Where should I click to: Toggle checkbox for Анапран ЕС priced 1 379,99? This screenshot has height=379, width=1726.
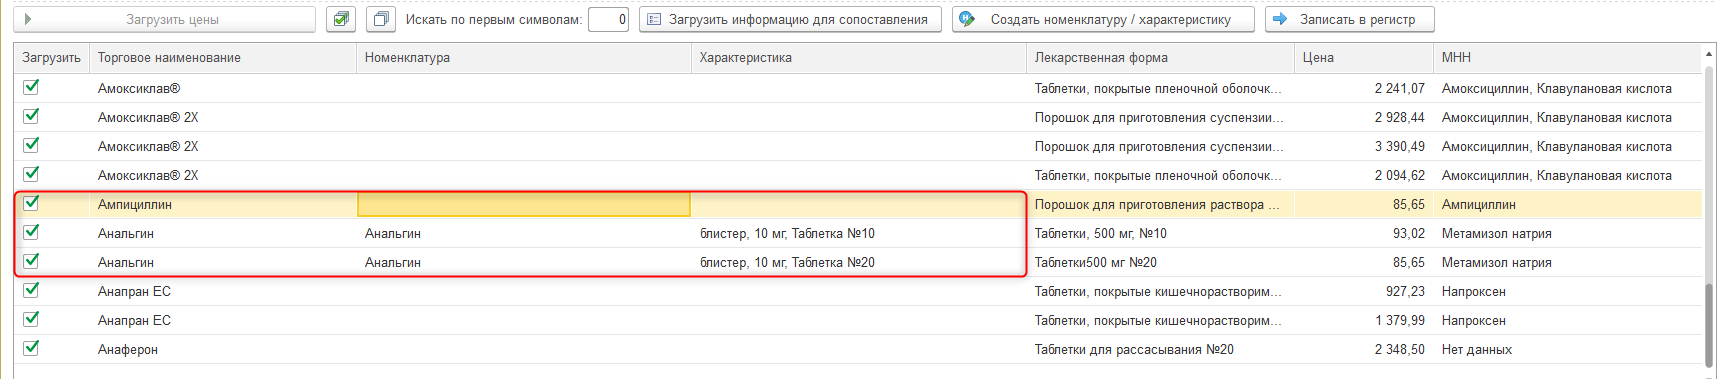tap(31, 319)
